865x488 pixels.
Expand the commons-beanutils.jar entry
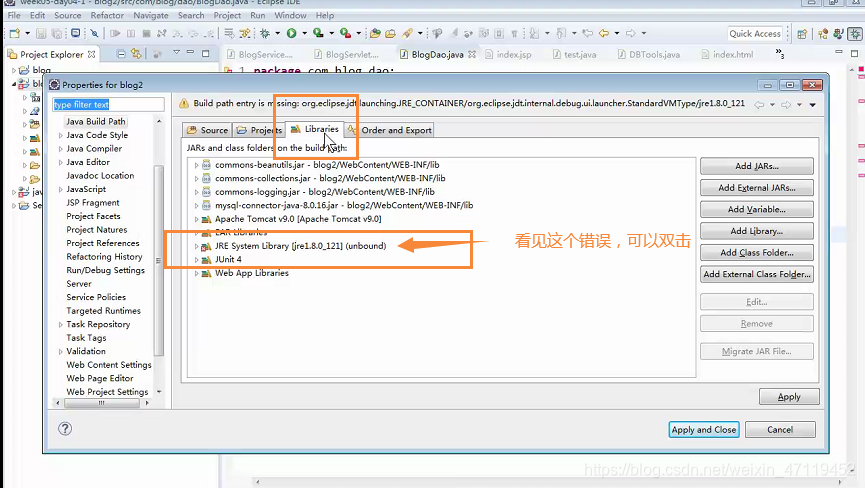(196, 165)
